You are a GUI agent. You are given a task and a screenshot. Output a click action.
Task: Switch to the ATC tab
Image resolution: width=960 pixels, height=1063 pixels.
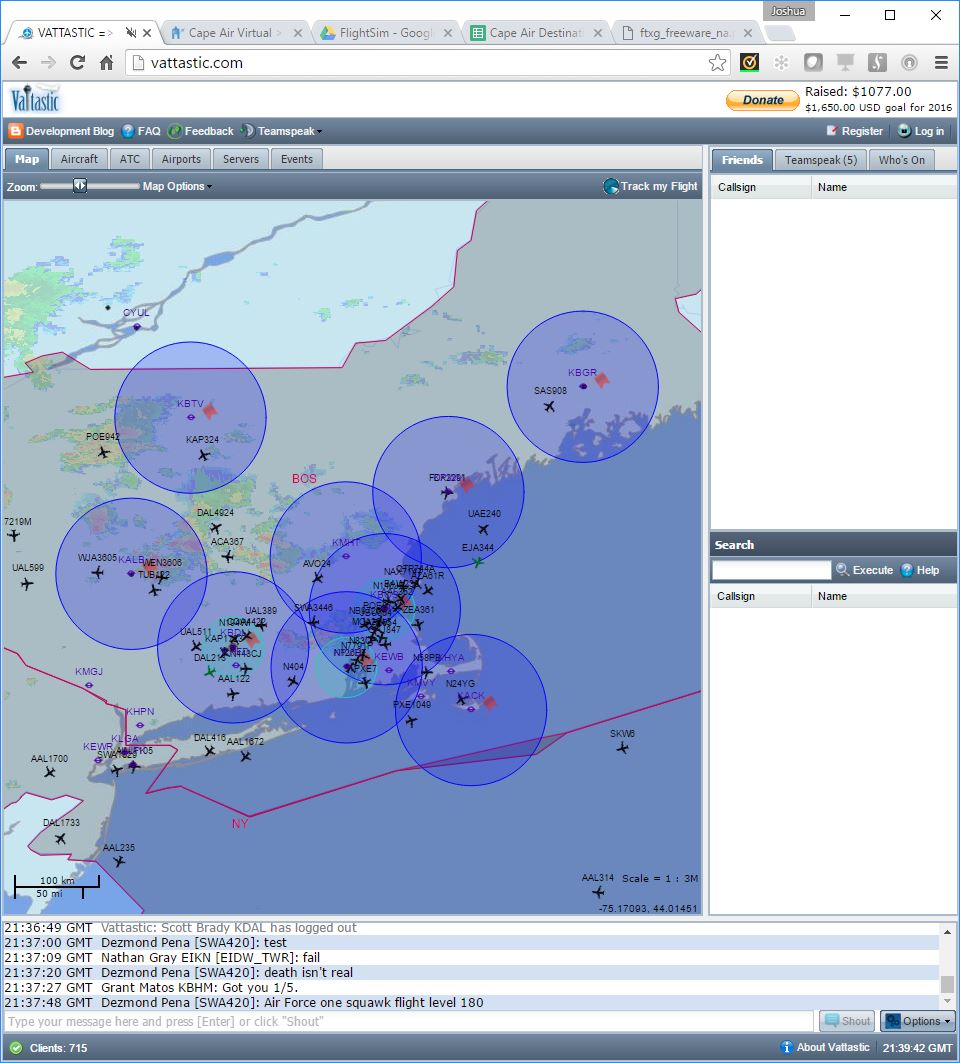129,159
